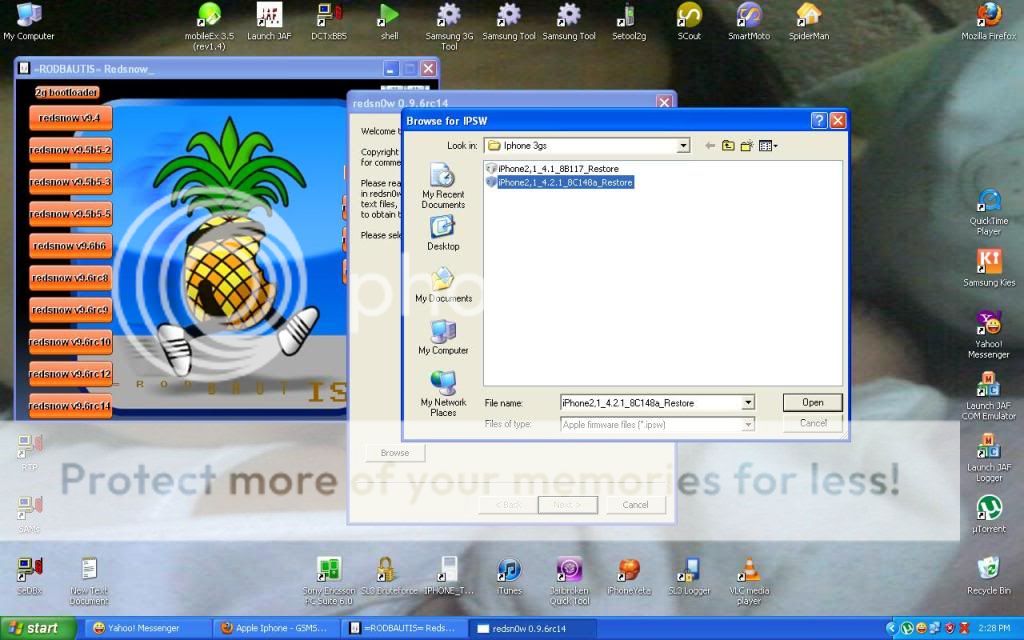Launch redsnow v9.6rc8 from the launcher
The width and height of the screenshot is (1024, 640).
pyautogui.click(x=70, y=278)
